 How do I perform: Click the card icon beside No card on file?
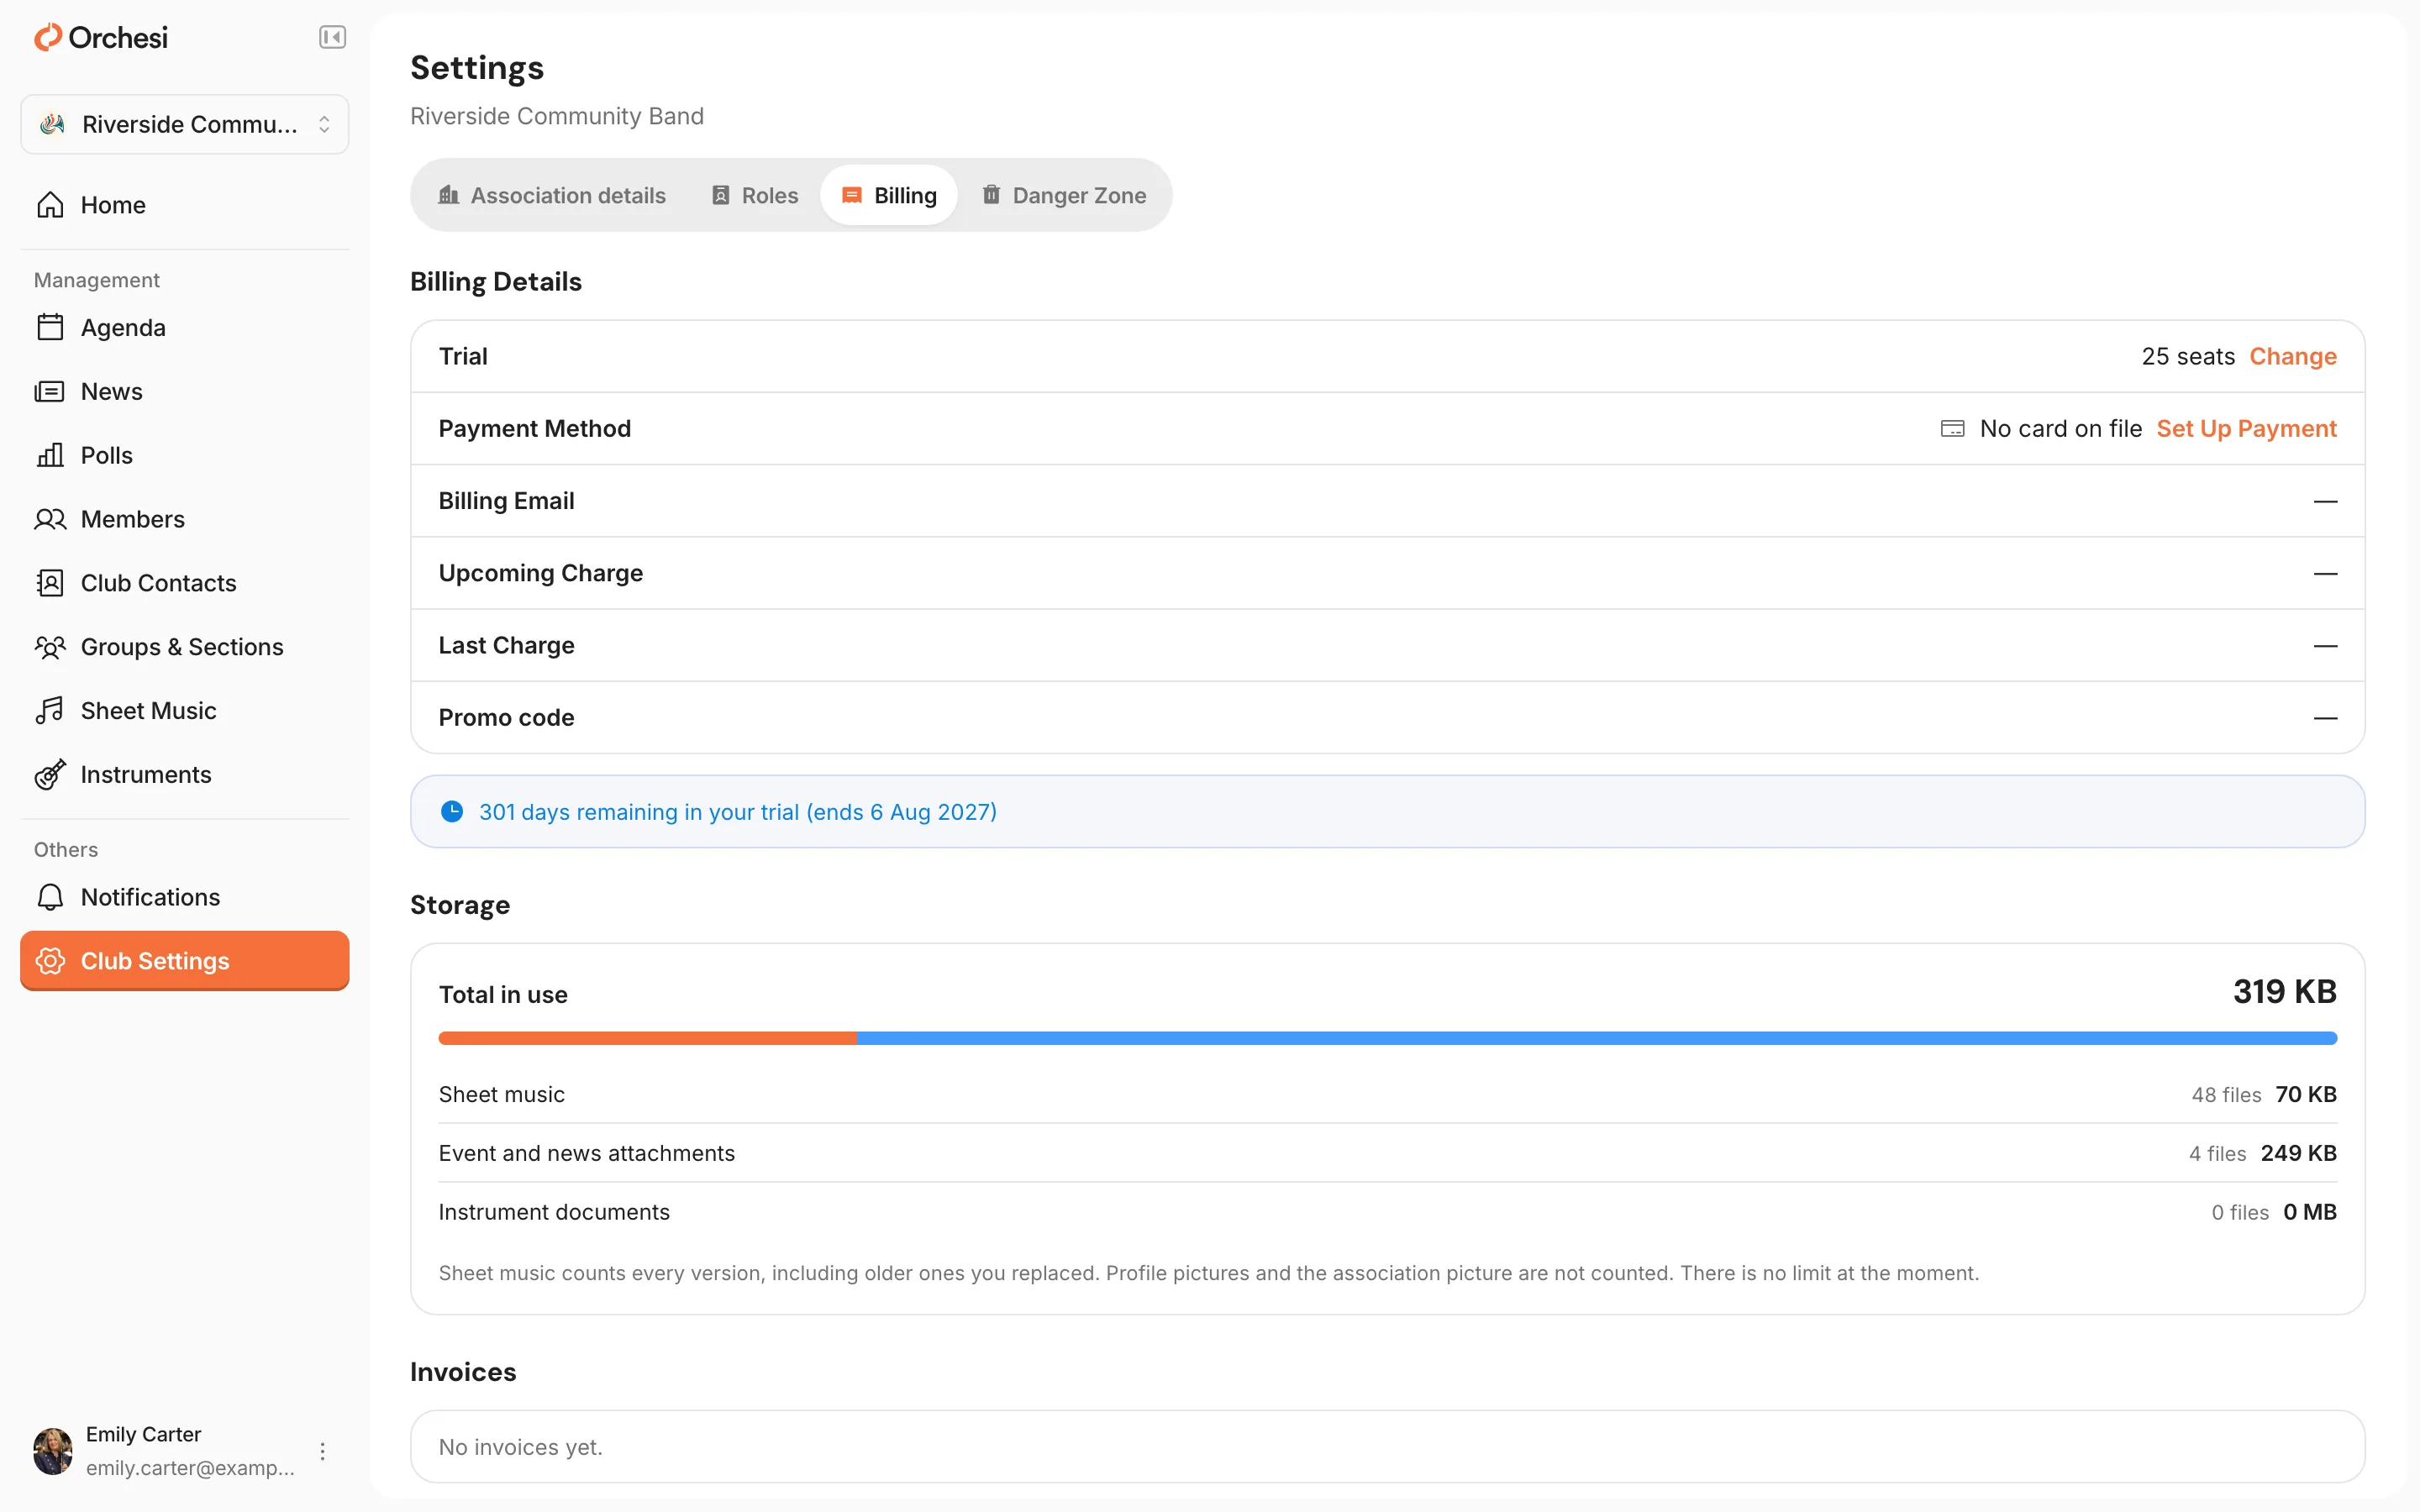(1952, 429)
